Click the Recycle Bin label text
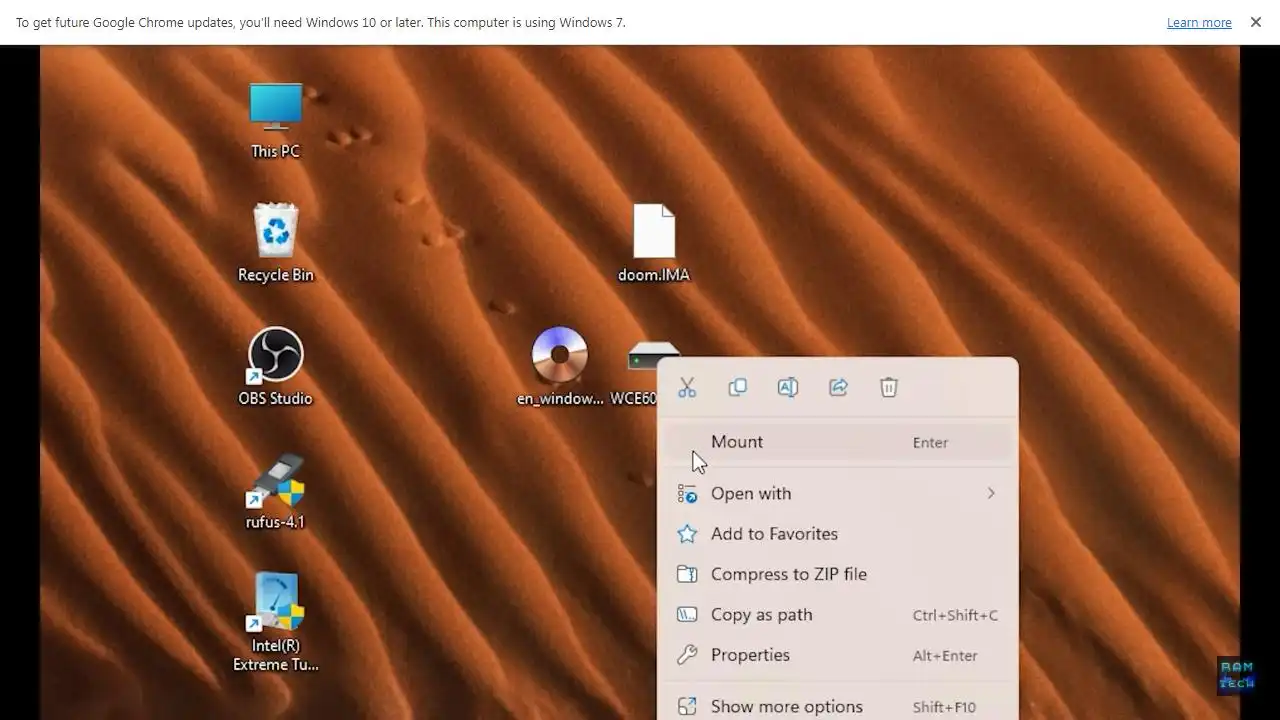The width and height of the screenshot is (1280, 720). tap(276, 275)
